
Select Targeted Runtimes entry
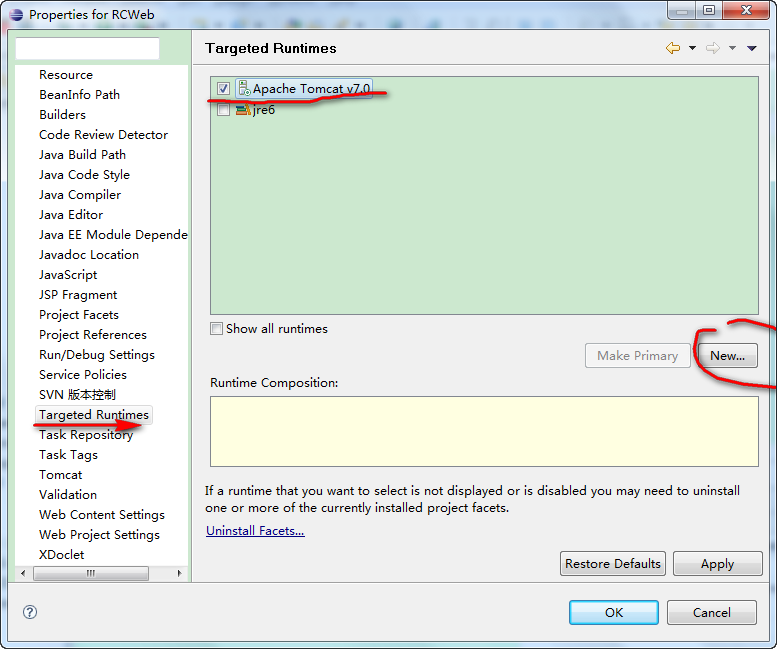[94, 415]
